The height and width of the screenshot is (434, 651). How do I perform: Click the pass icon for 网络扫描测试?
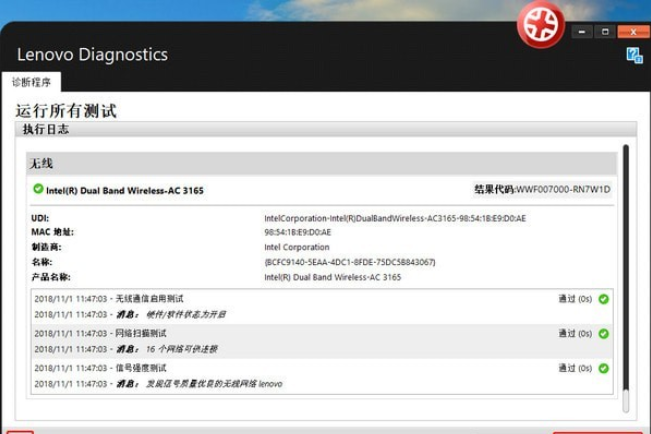(x=604, y=333)
